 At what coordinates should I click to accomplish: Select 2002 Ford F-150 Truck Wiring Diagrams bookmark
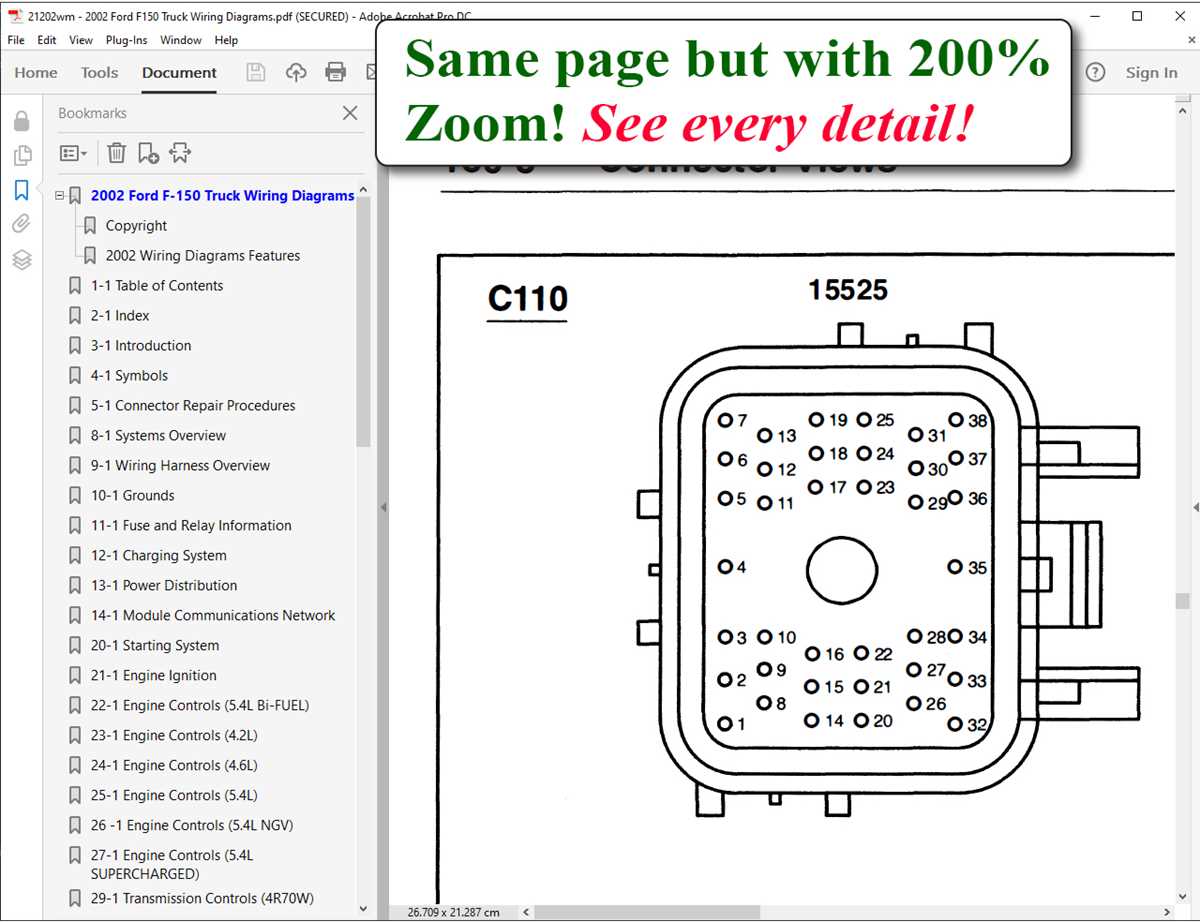click(222, 196)
